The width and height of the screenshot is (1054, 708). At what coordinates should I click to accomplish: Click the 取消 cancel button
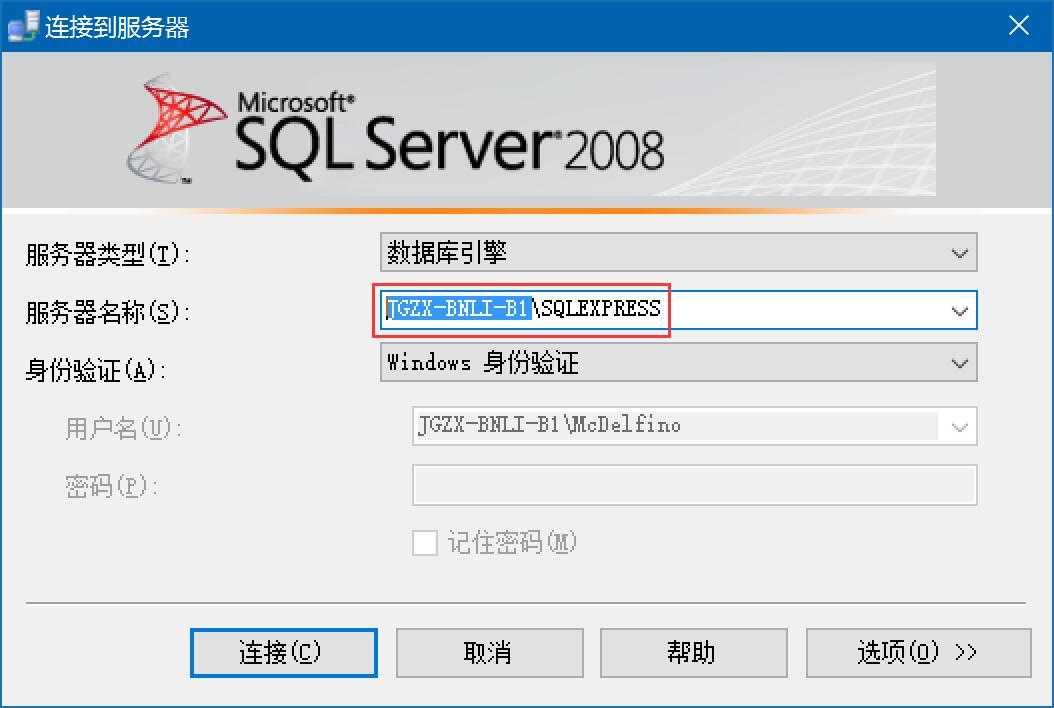[x=489, y=652]
